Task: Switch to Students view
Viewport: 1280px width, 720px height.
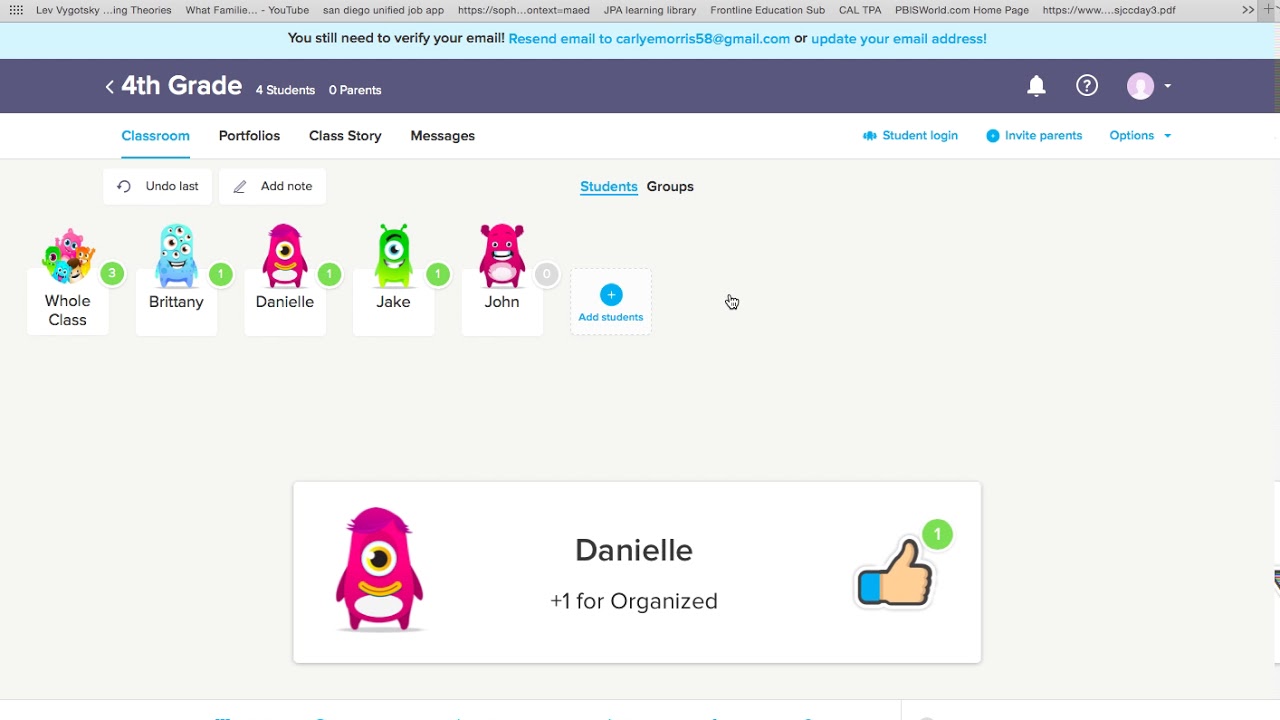Action: pyautogui.click(x=609, y=187)
